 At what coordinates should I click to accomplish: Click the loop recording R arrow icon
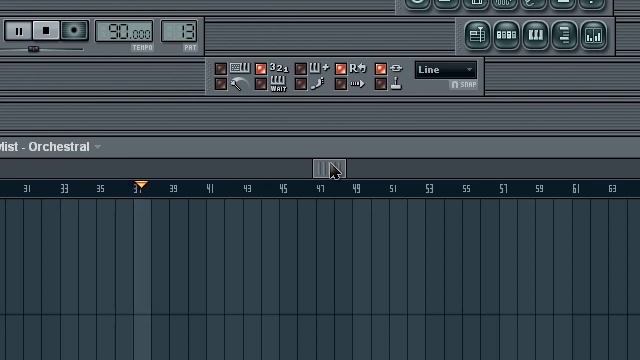point(358,68)
